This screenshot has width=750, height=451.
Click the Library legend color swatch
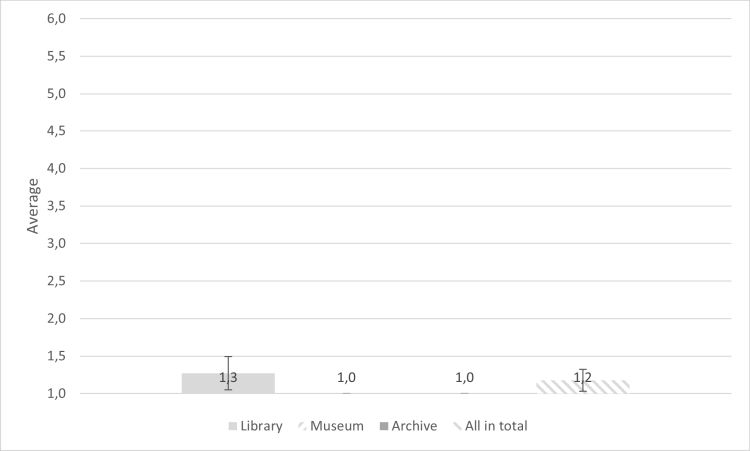[x=233, y=426]
